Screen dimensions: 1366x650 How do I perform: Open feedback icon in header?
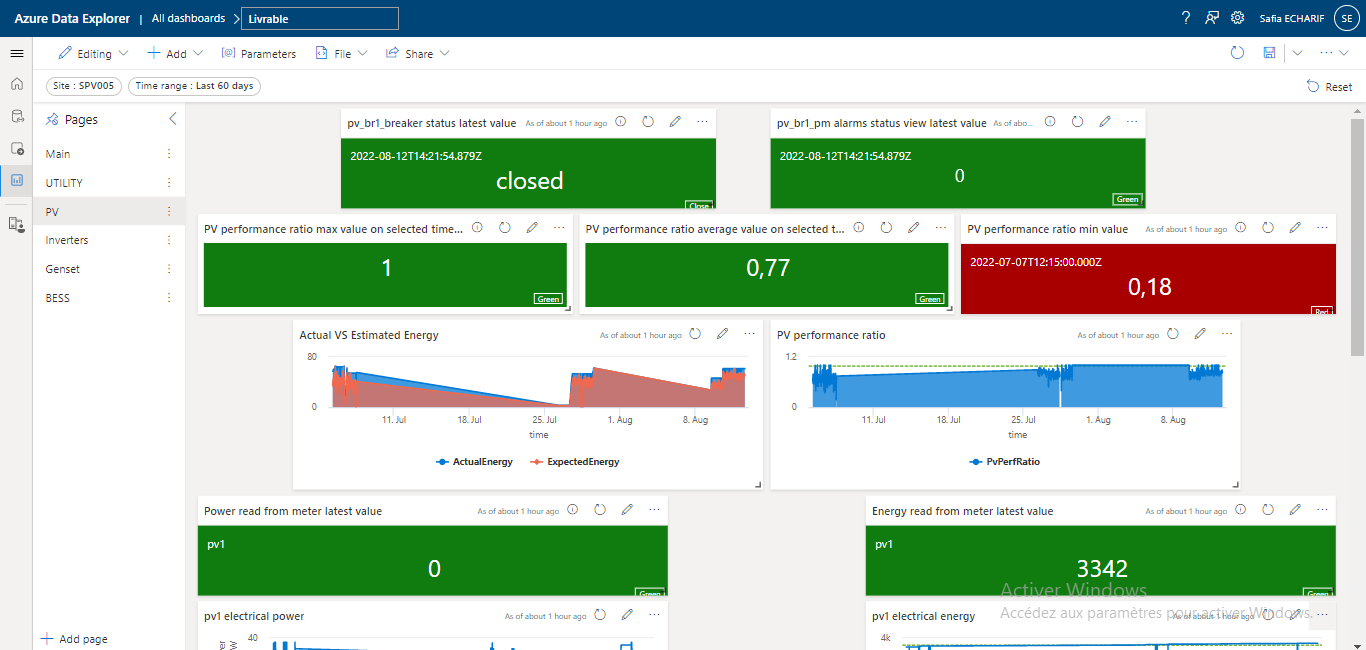[x=1212, y=18]
